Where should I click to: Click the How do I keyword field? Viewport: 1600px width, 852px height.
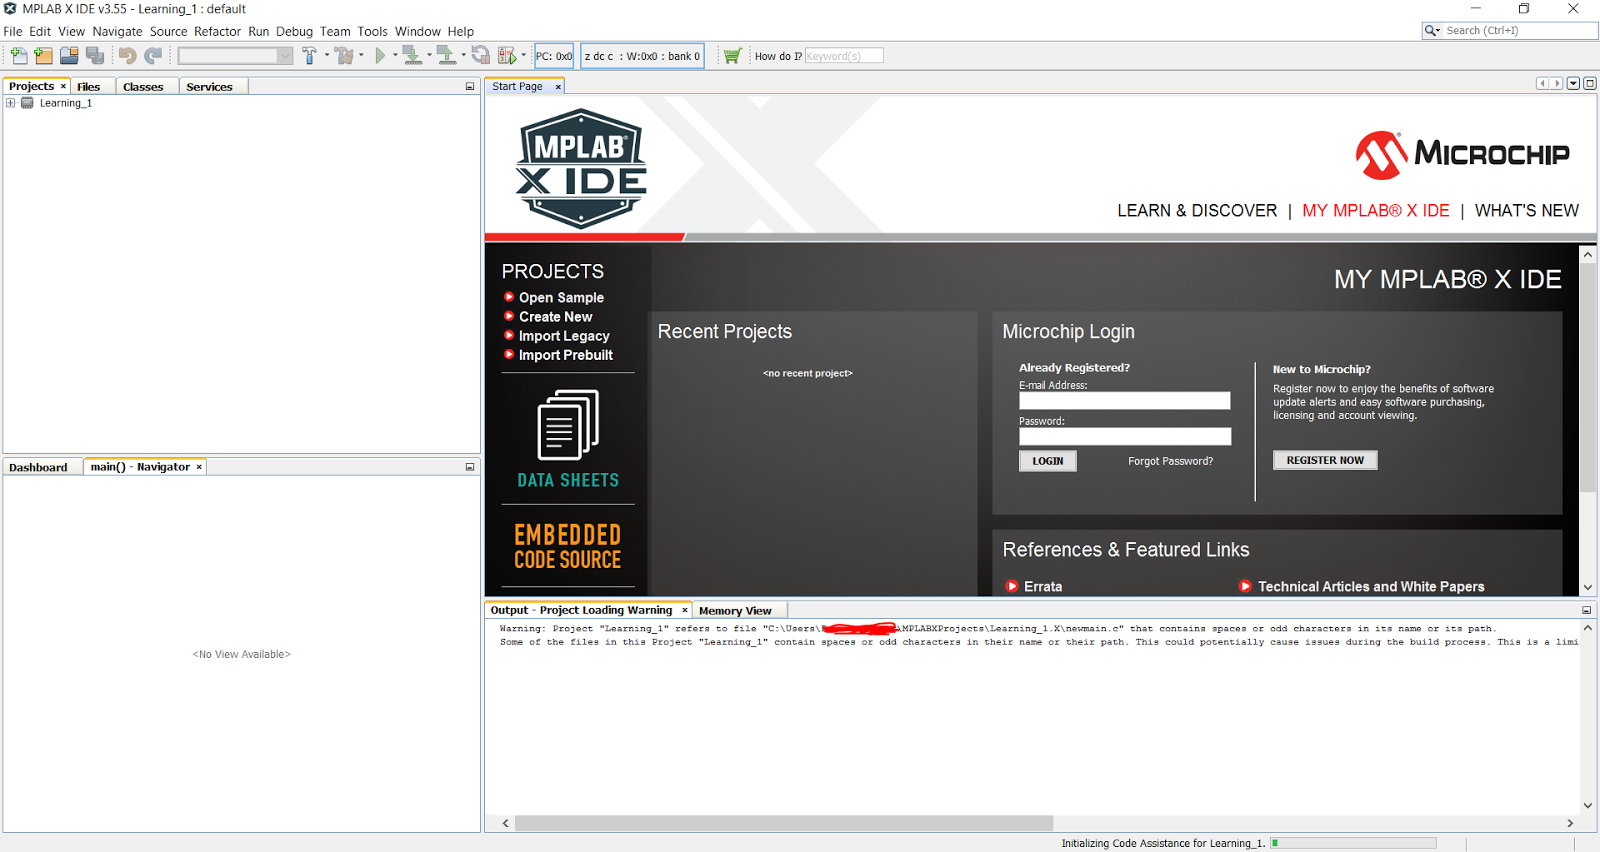844,56
